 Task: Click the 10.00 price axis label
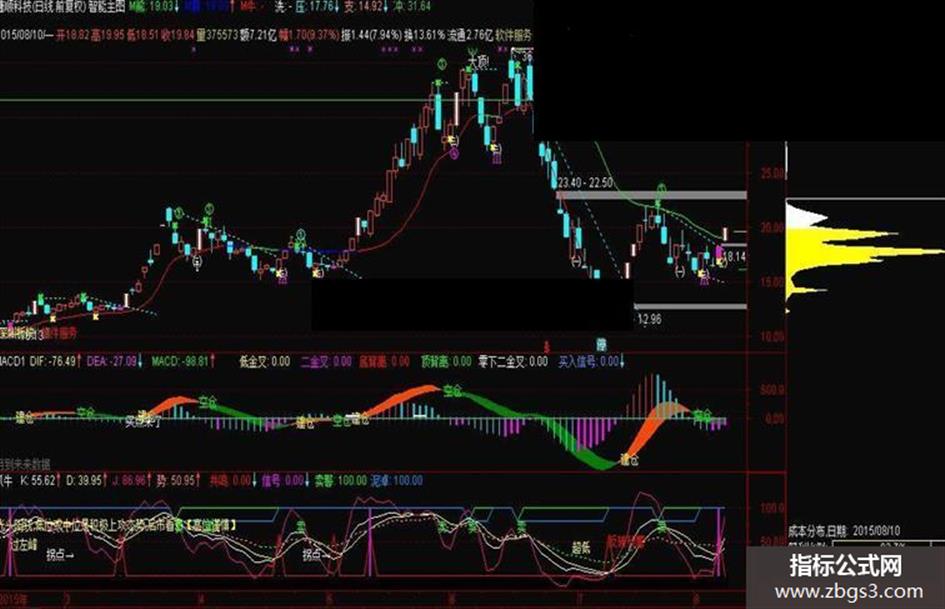click(772, 336)
